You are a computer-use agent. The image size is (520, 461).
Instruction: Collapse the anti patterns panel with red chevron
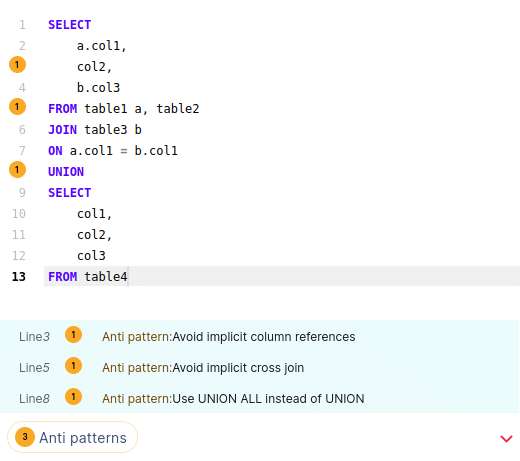click(506, 438)
